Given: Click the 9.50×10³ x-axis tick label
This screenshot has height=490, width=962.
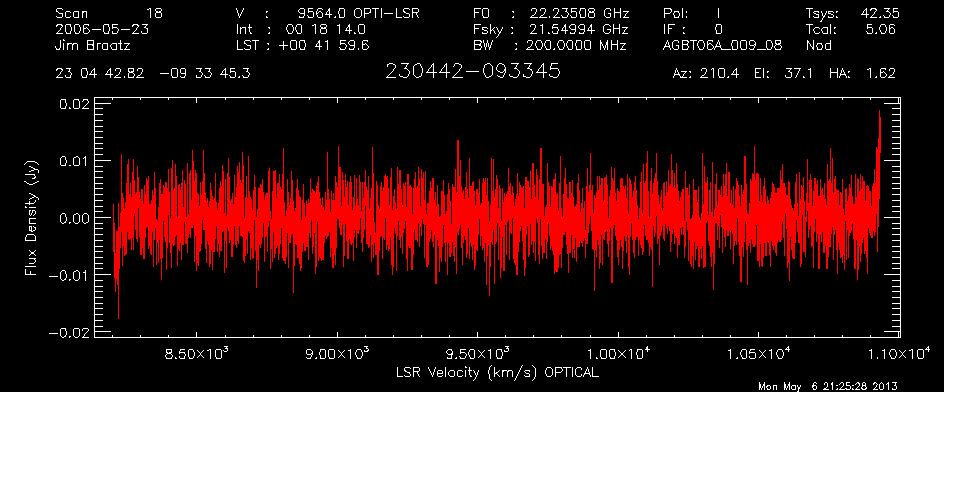Looking at the screenshot, I should (x=477, y=354).
